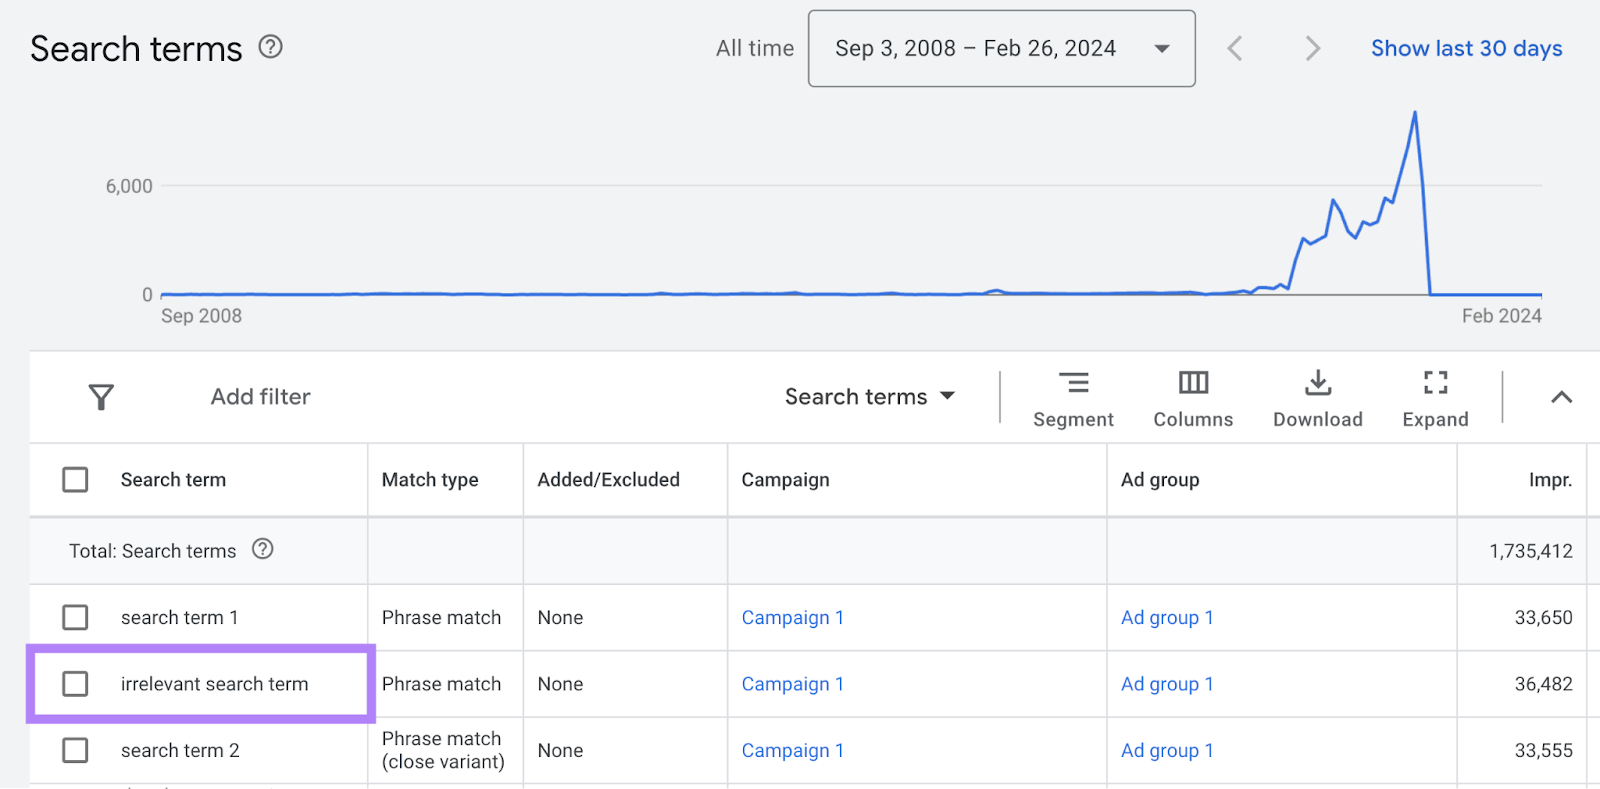Open Ad group 1 link in first row
This screenshot has height=789, width=1600.
[1166, 618]
